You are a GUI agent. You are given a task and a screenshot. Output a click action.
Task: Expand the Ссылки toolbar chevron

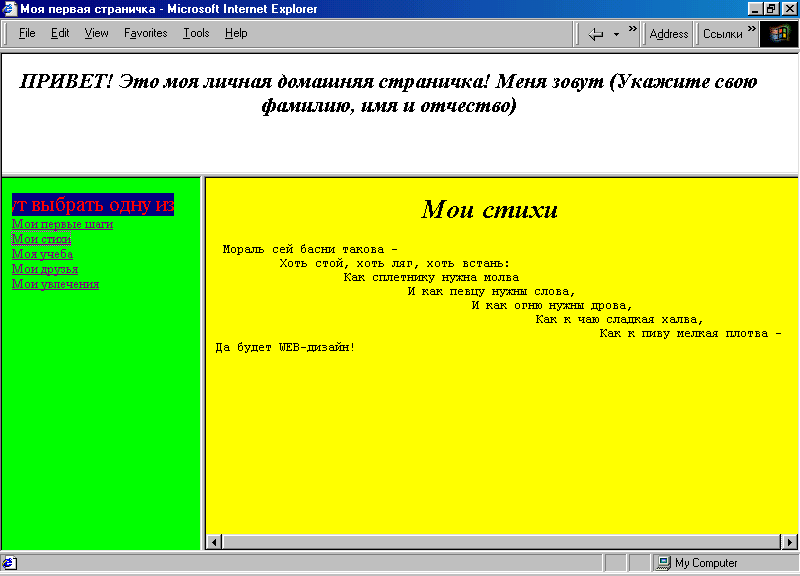[752, 29]
